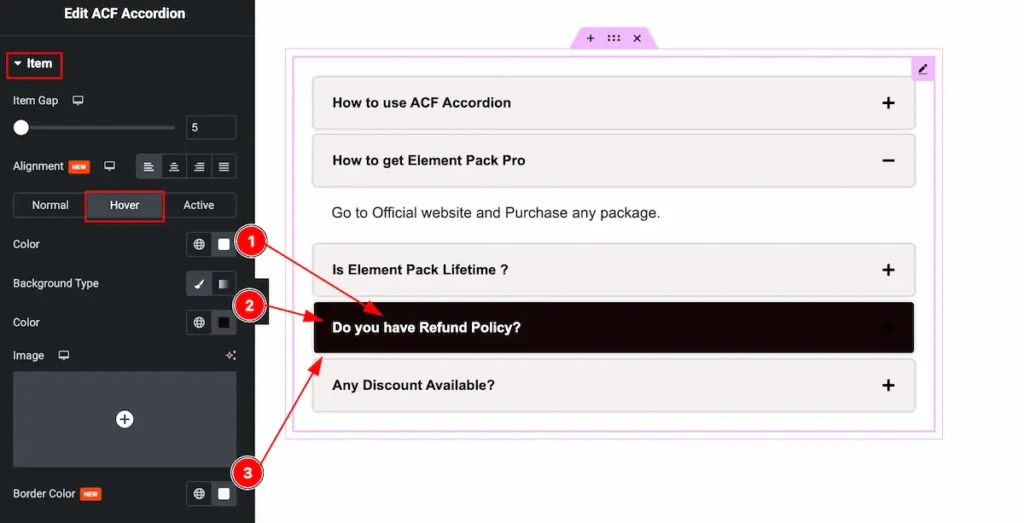Click the drag-handle dots on section tab
This screenshot has height=523, width=1024.
(x=614, y=39)
